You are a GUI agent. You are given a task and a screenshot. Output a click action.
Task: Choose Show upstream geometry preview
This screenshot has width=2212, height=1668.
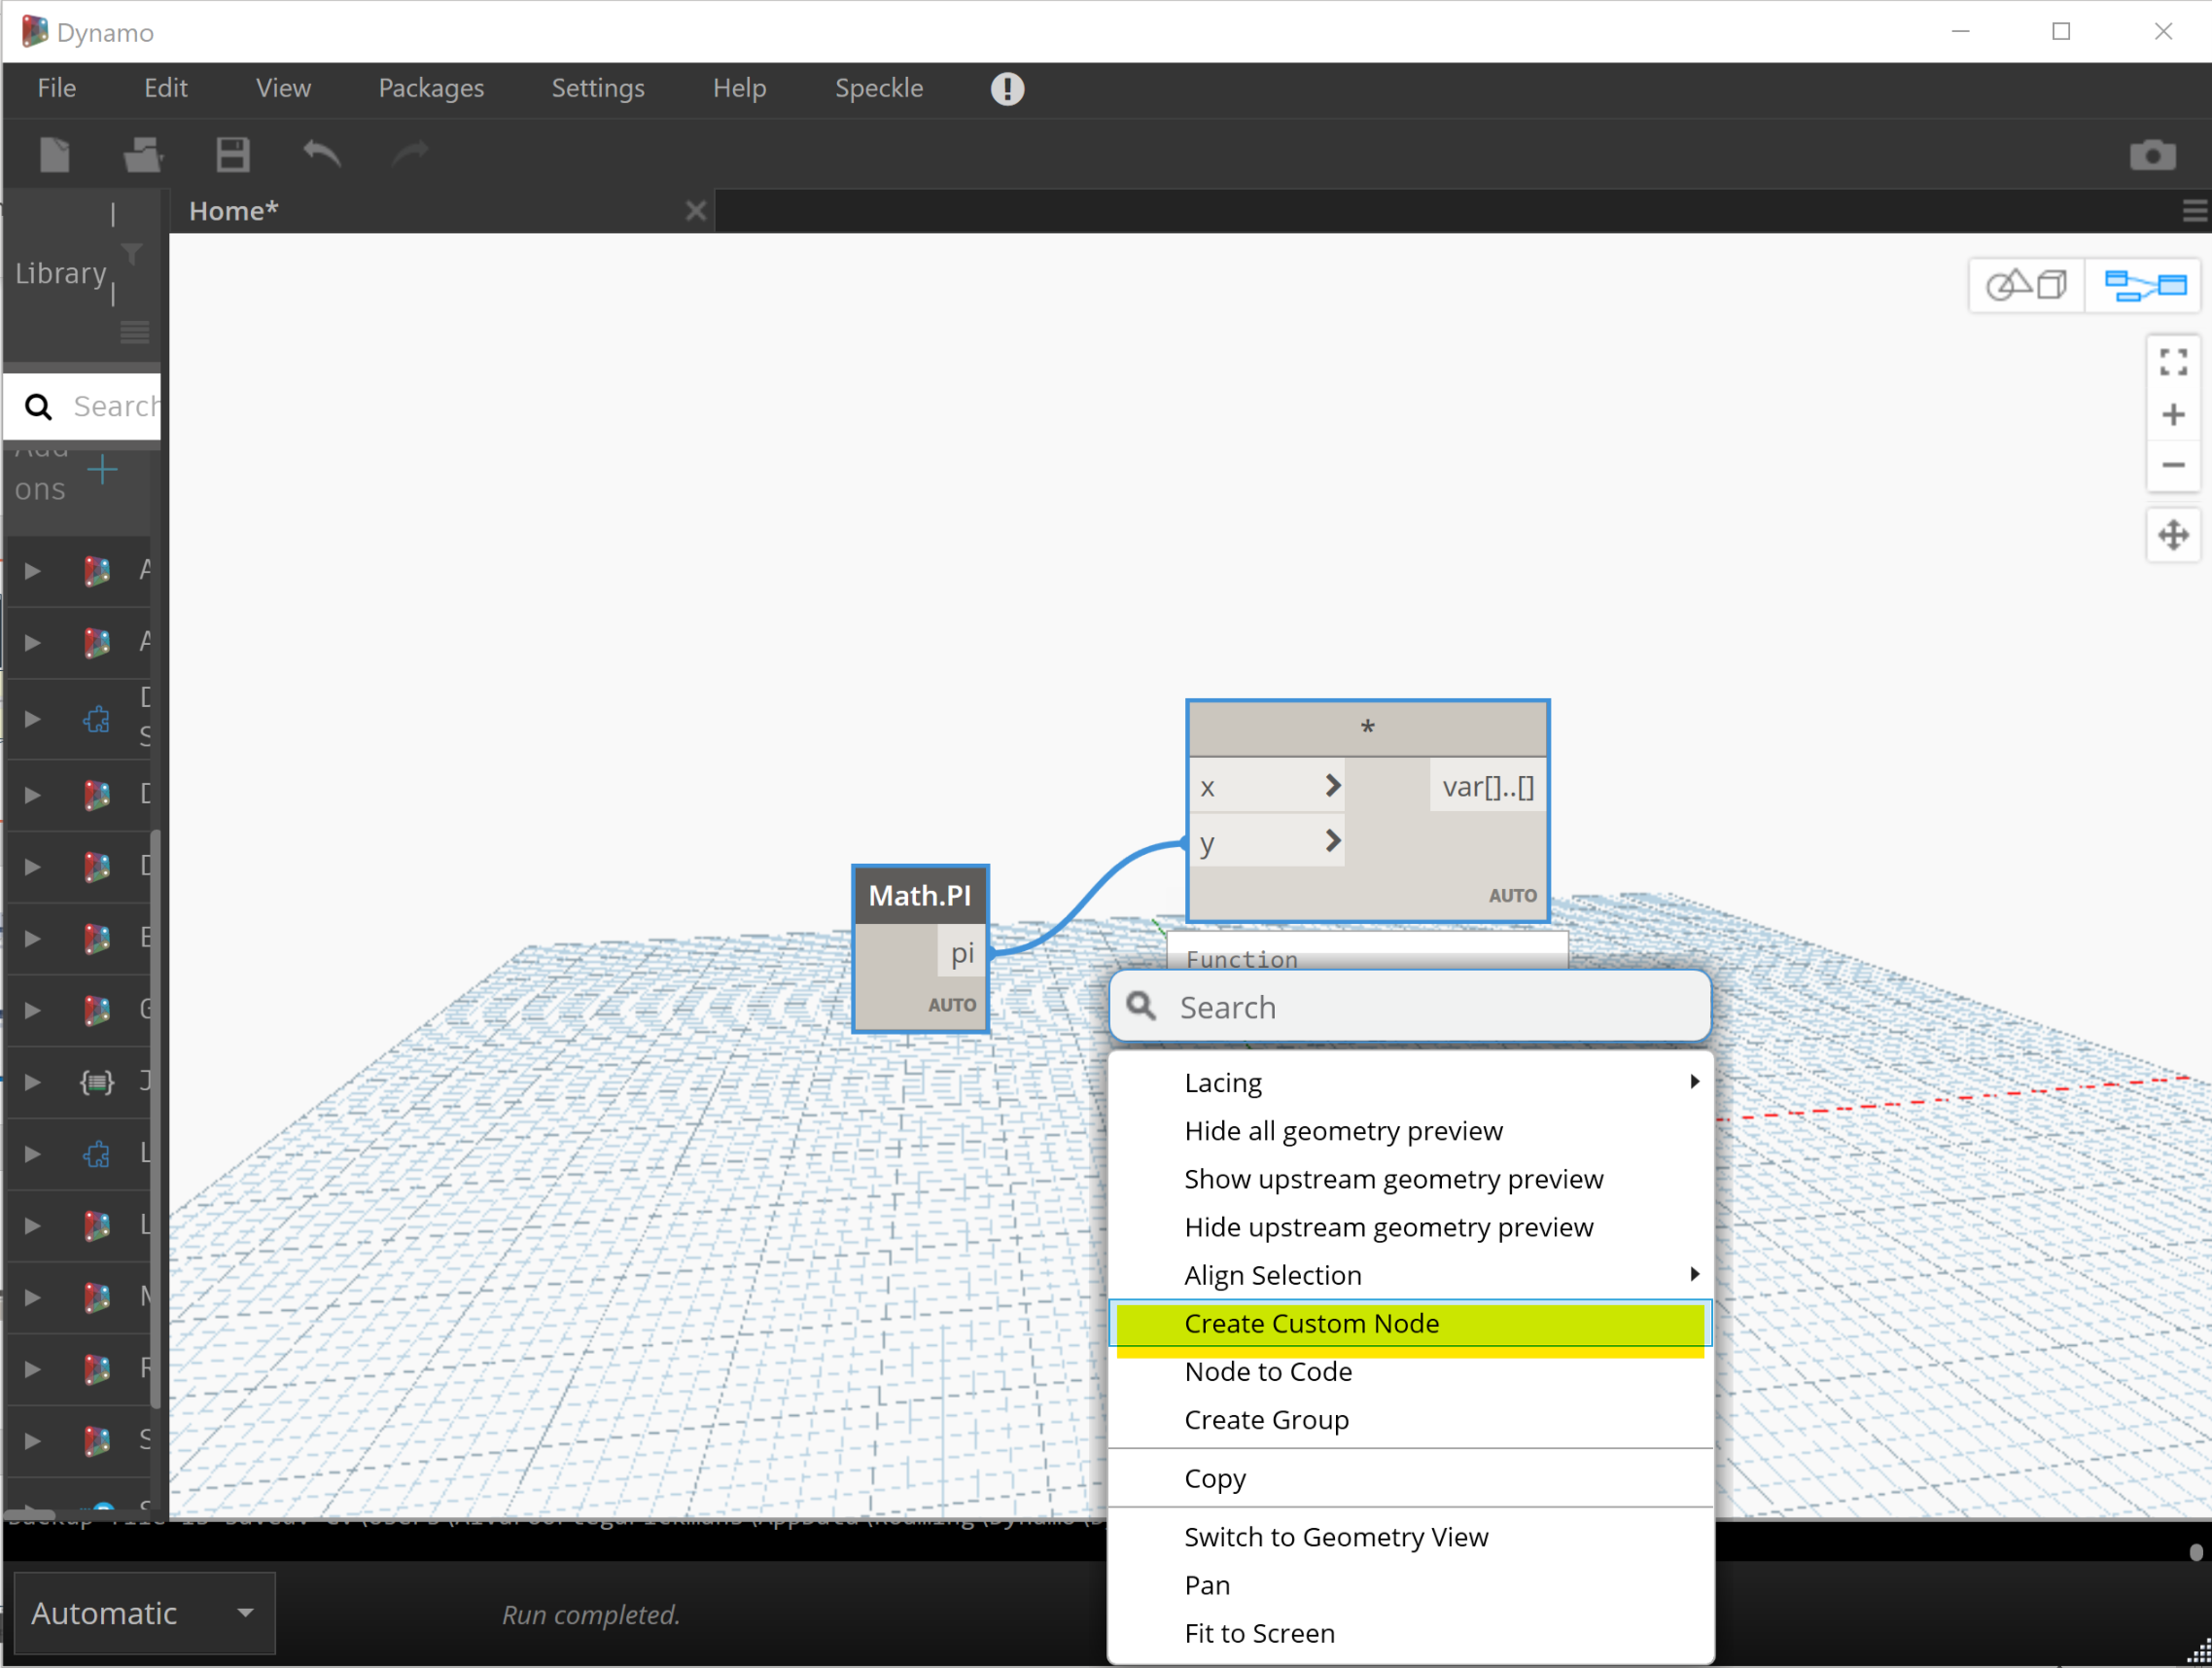(x=1410, y=1178)
